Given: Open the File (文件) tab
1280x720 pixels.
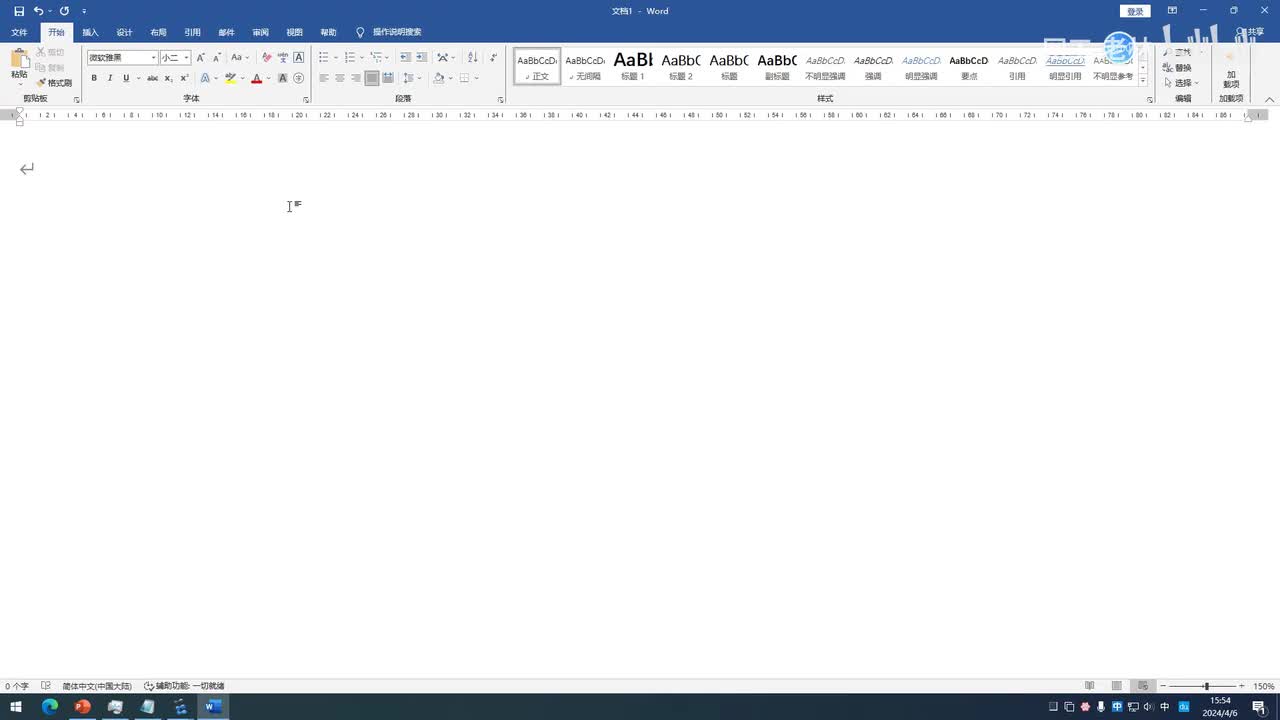Looking at the screenshot, I should [x=19, y=32].
